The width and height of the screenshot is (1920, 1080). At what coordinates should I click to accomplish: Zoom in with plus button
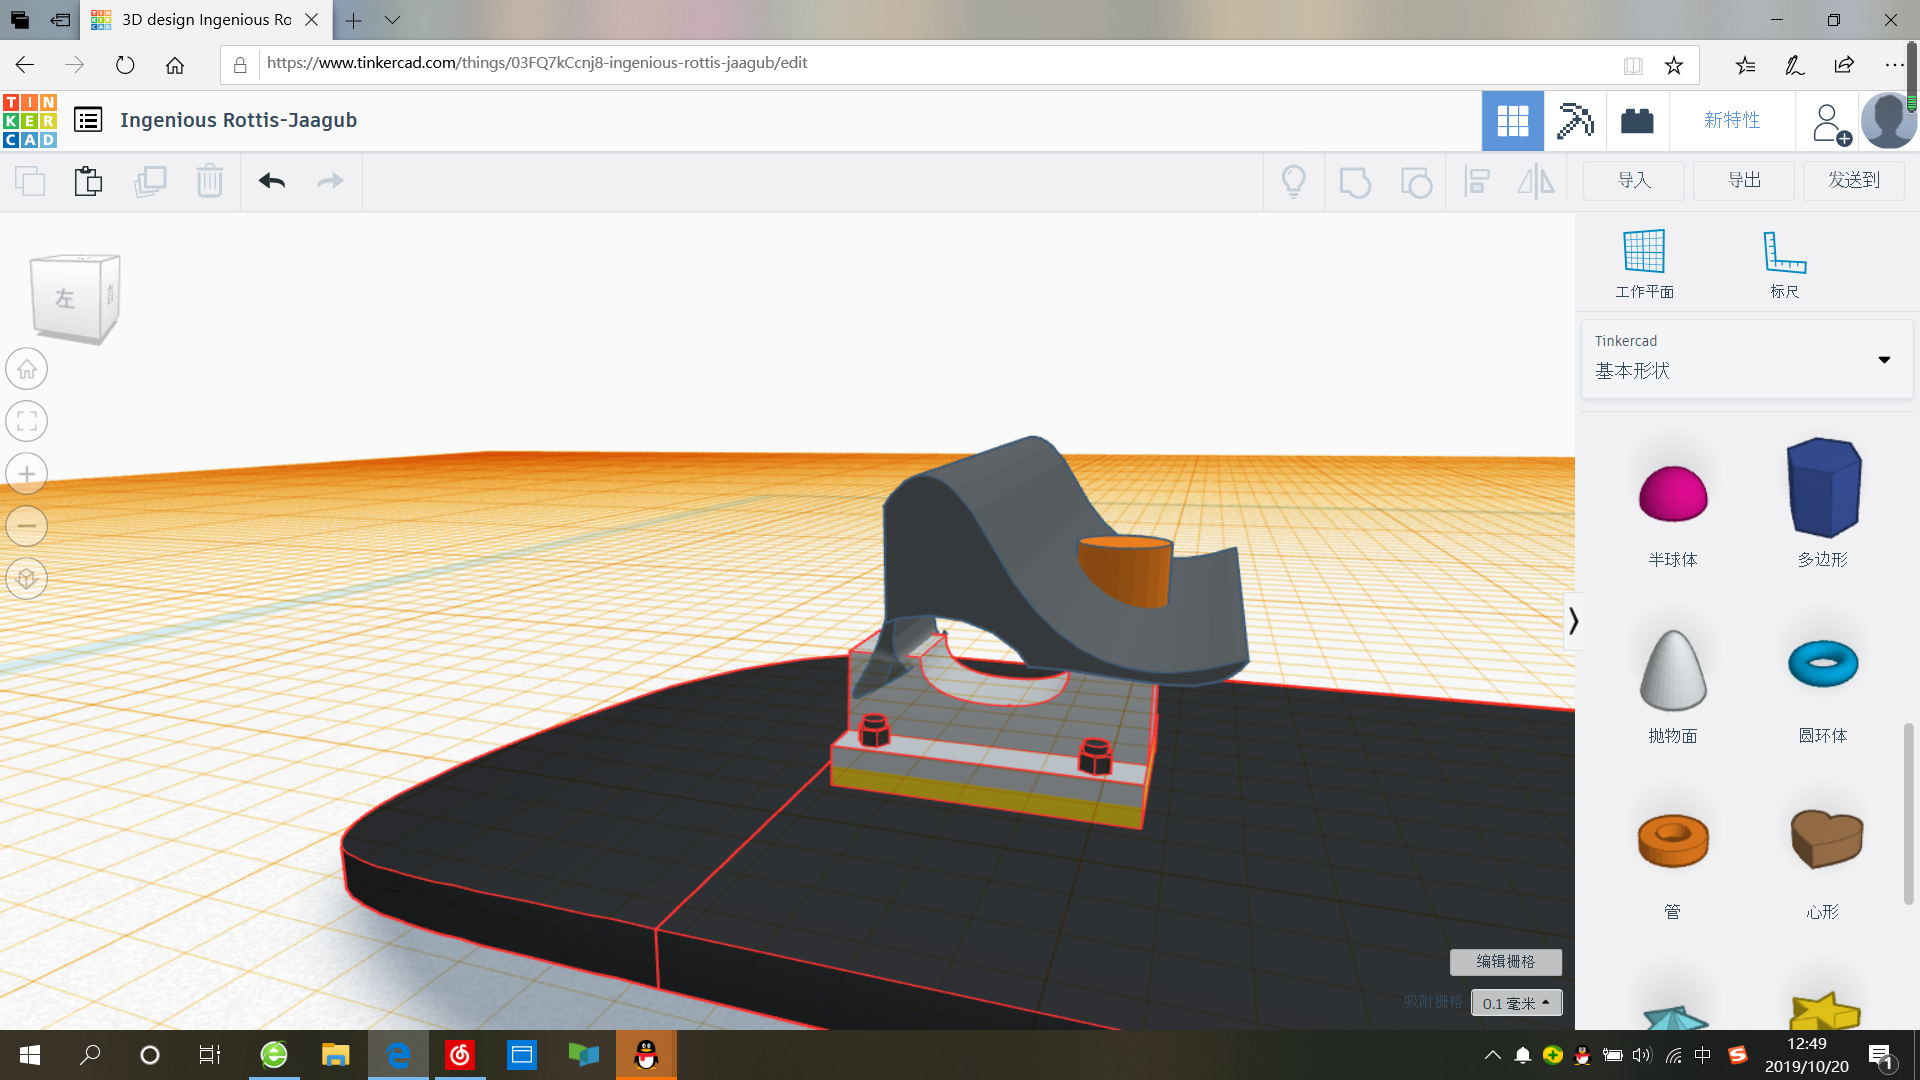[27, 474]
